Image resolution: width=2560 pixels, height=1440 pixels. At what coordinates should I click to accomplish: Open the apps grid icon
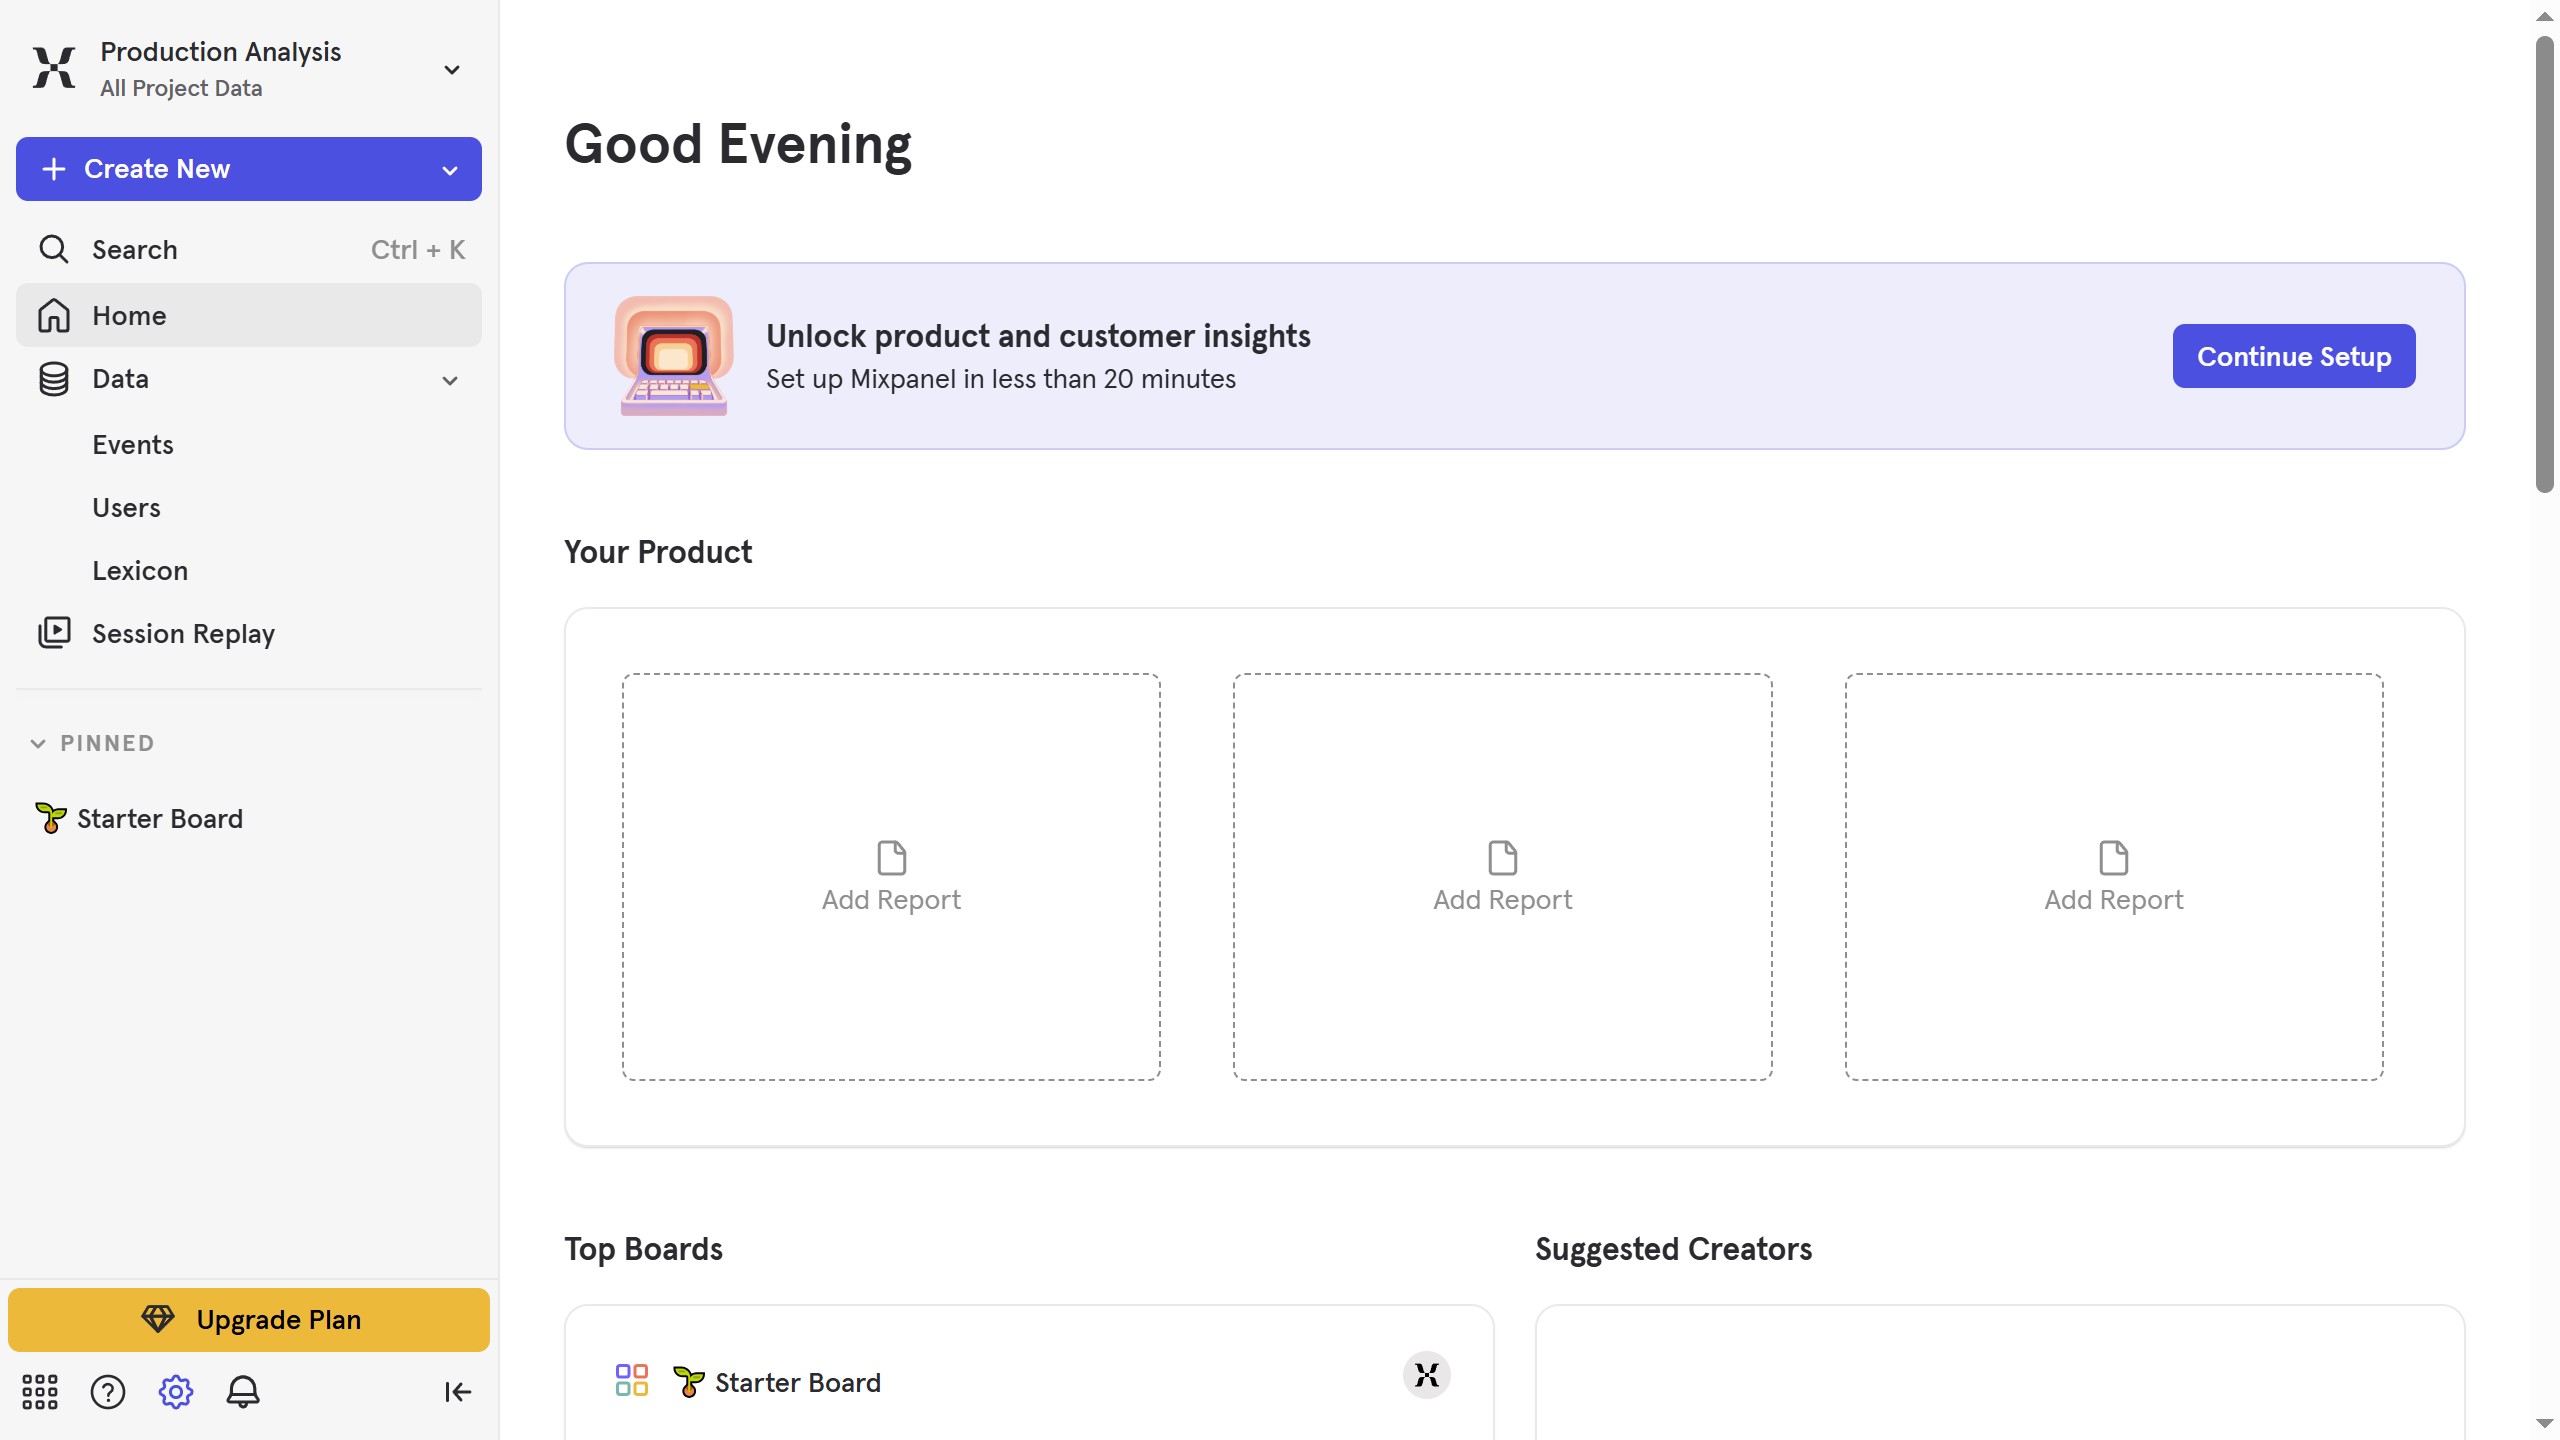(x=40, y=1391)
